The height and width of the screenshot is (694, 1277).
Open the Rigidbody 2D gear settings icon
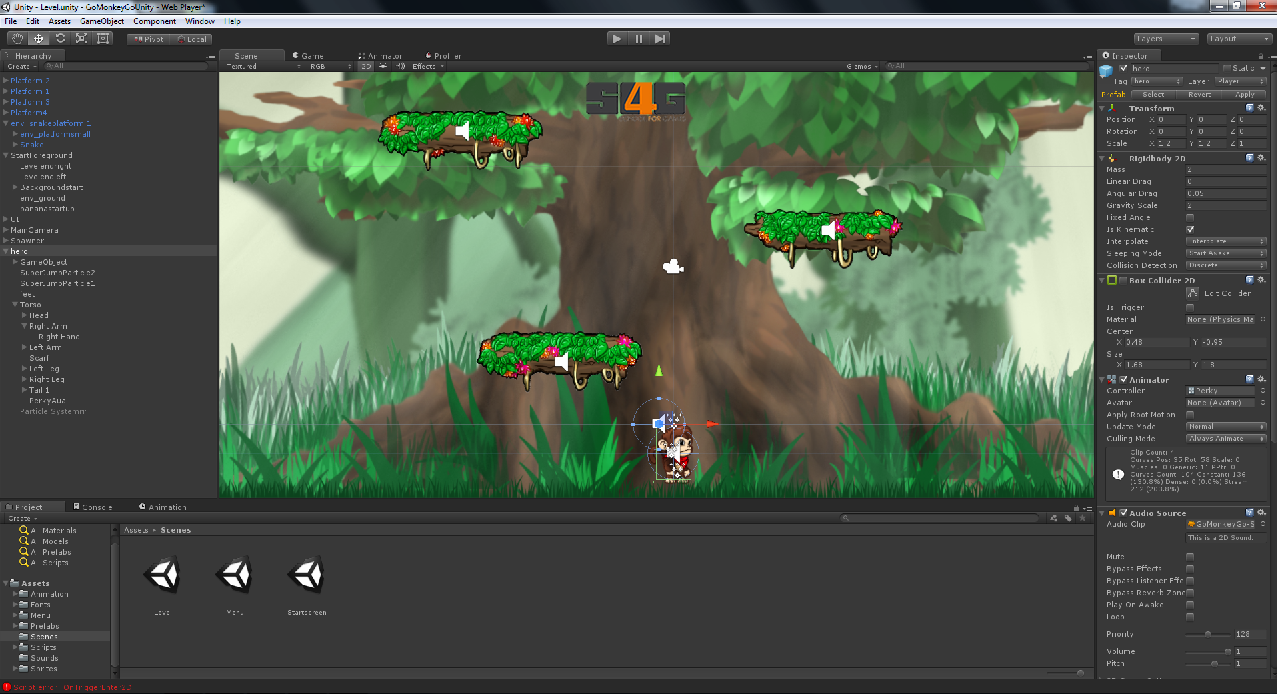click(x=1263, y=158)
